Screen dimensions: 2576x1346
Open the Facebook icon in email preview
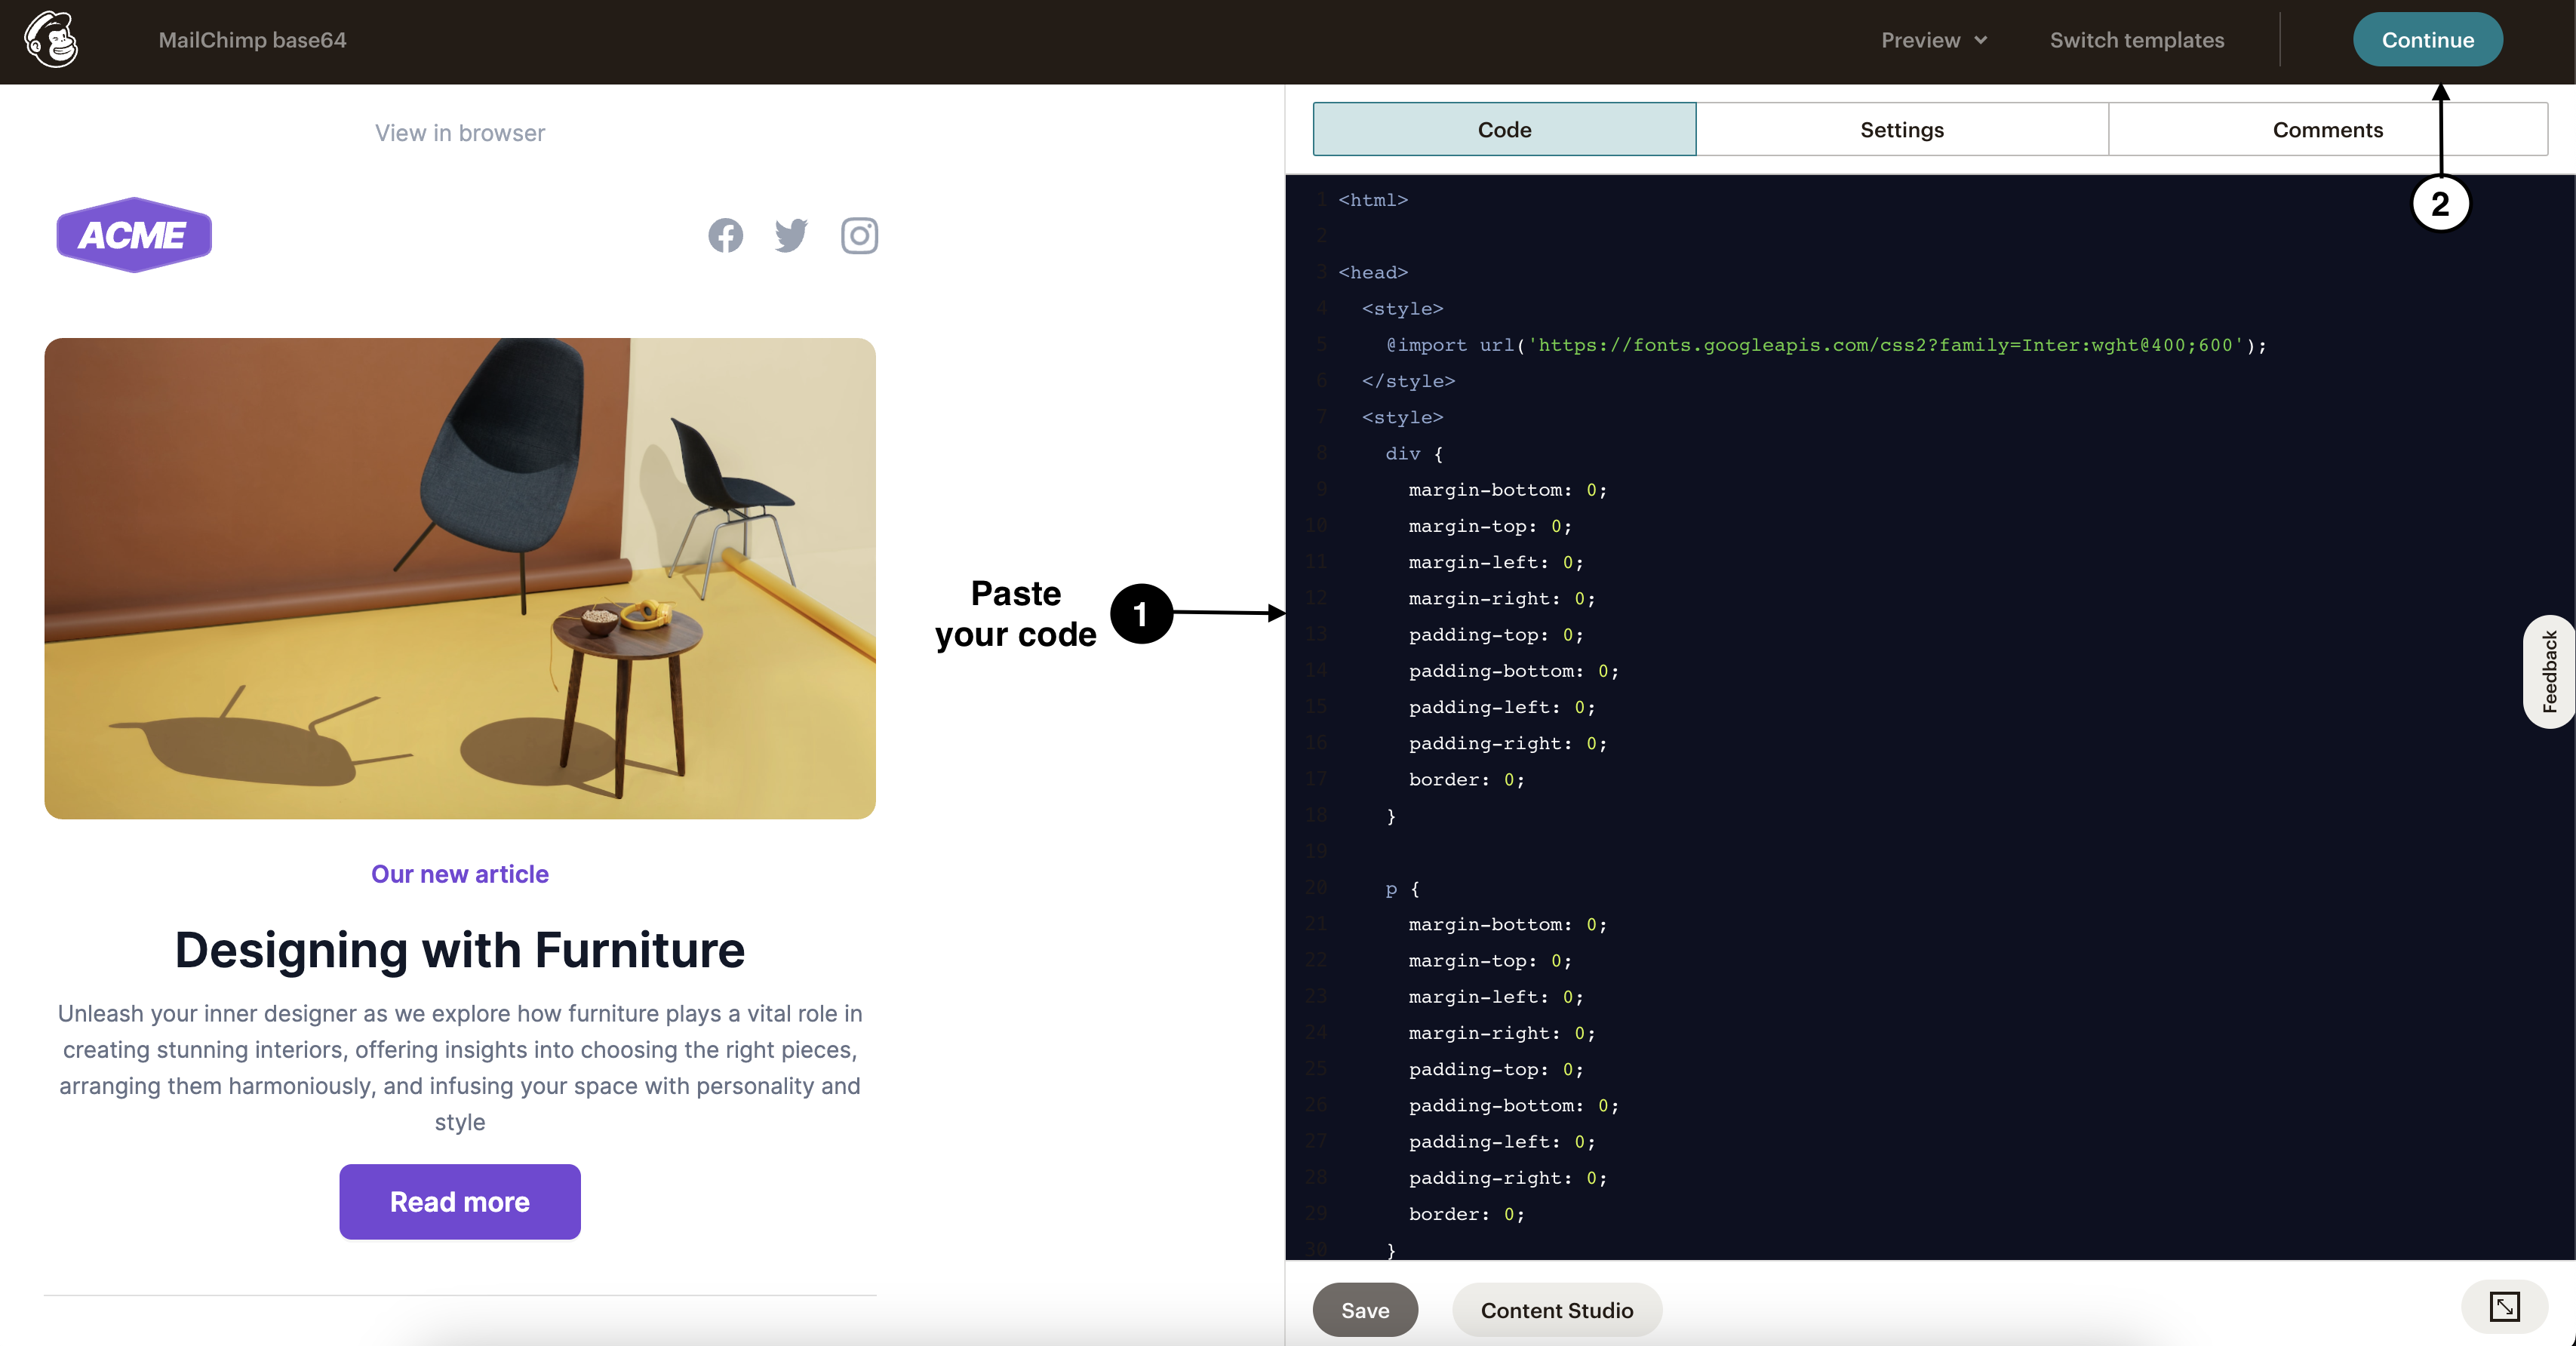725,235
